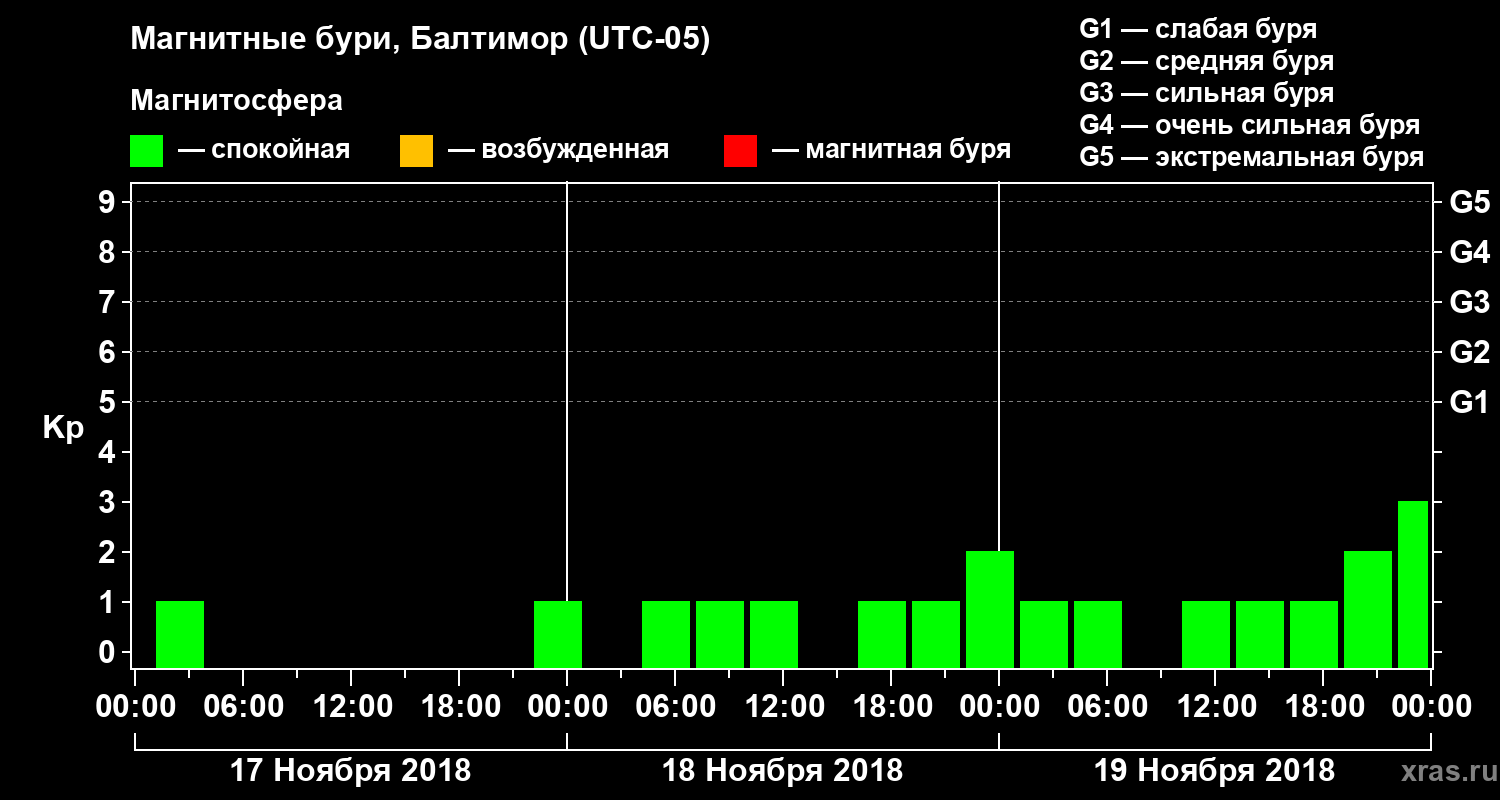Click the final '00:00' label ending 19 Ноября
Viewport: 1500px width, 800px height.
[1430, 706]
